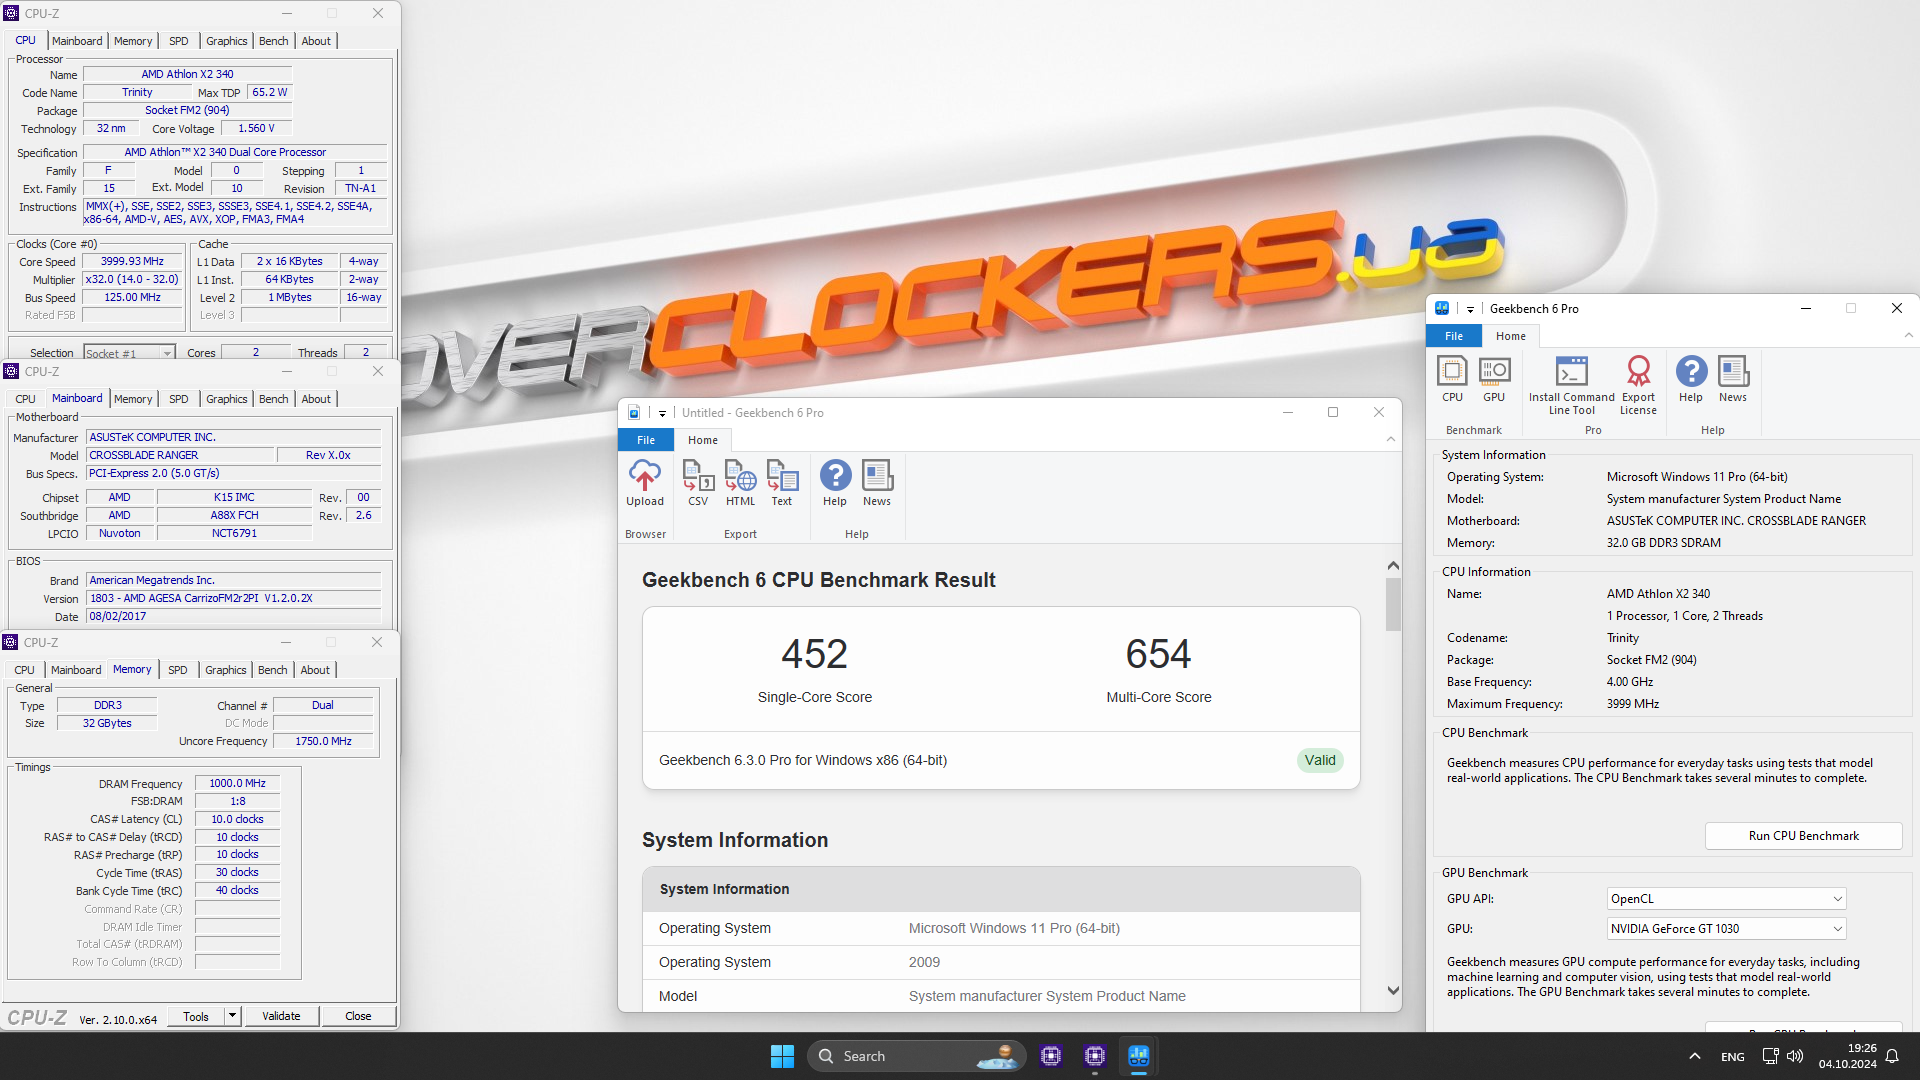Collapse ribbon in Geekbench 6 Pro window
The height and width of the screenshot is (1080, 1920).
(1909, 335)
